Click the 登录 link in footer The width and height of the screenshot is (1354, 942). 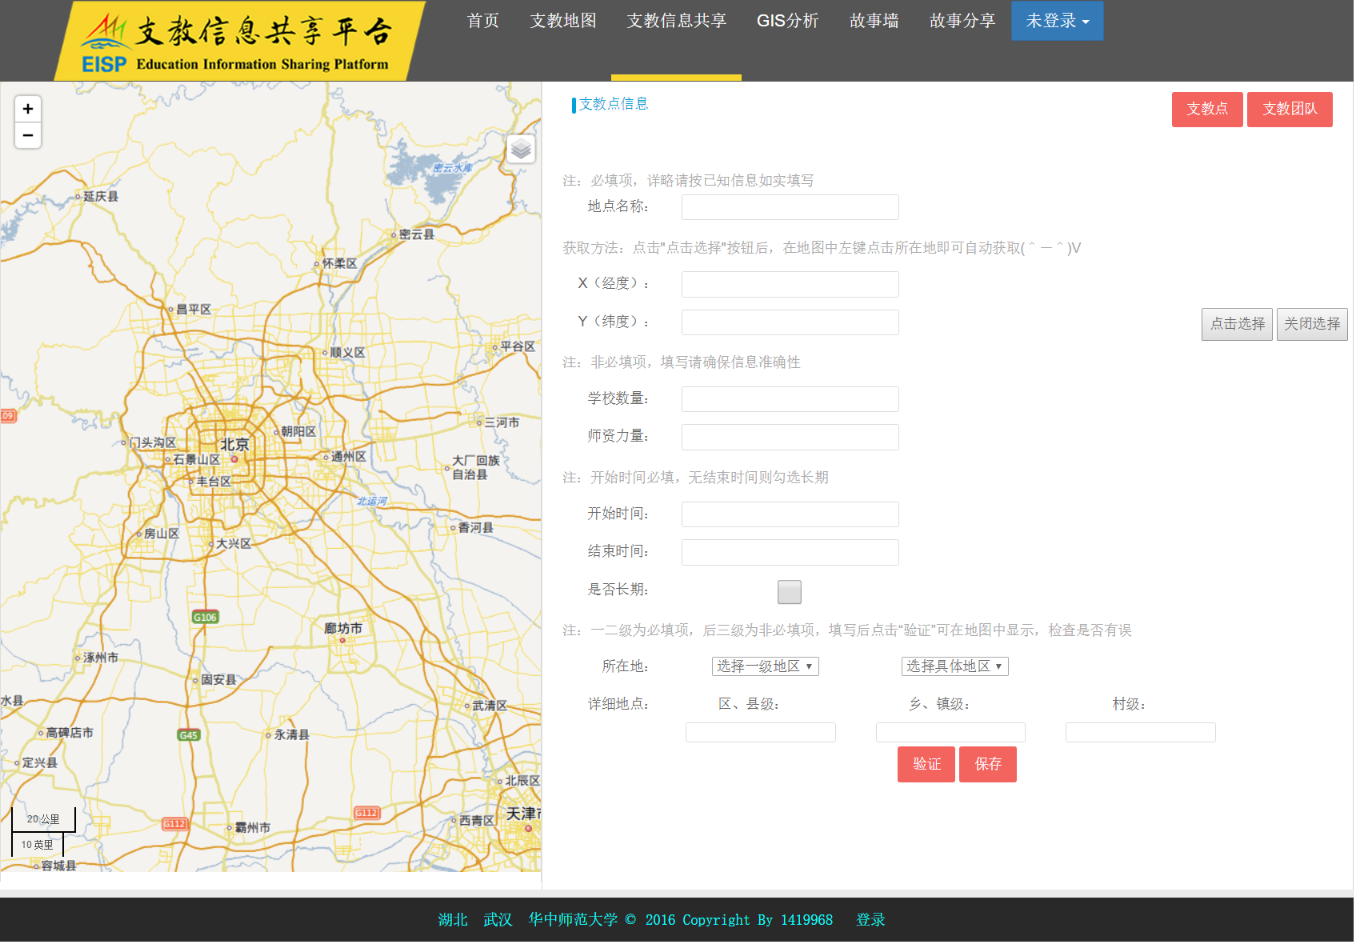point(870,920)
